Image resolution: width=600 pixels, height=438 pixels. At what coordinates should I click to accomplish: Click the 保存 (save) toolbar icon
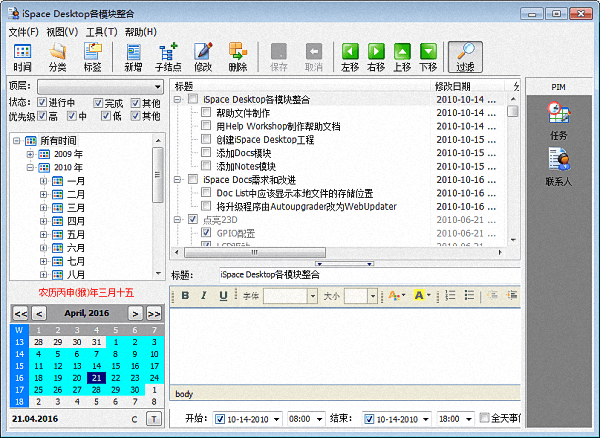pos(279,57)
